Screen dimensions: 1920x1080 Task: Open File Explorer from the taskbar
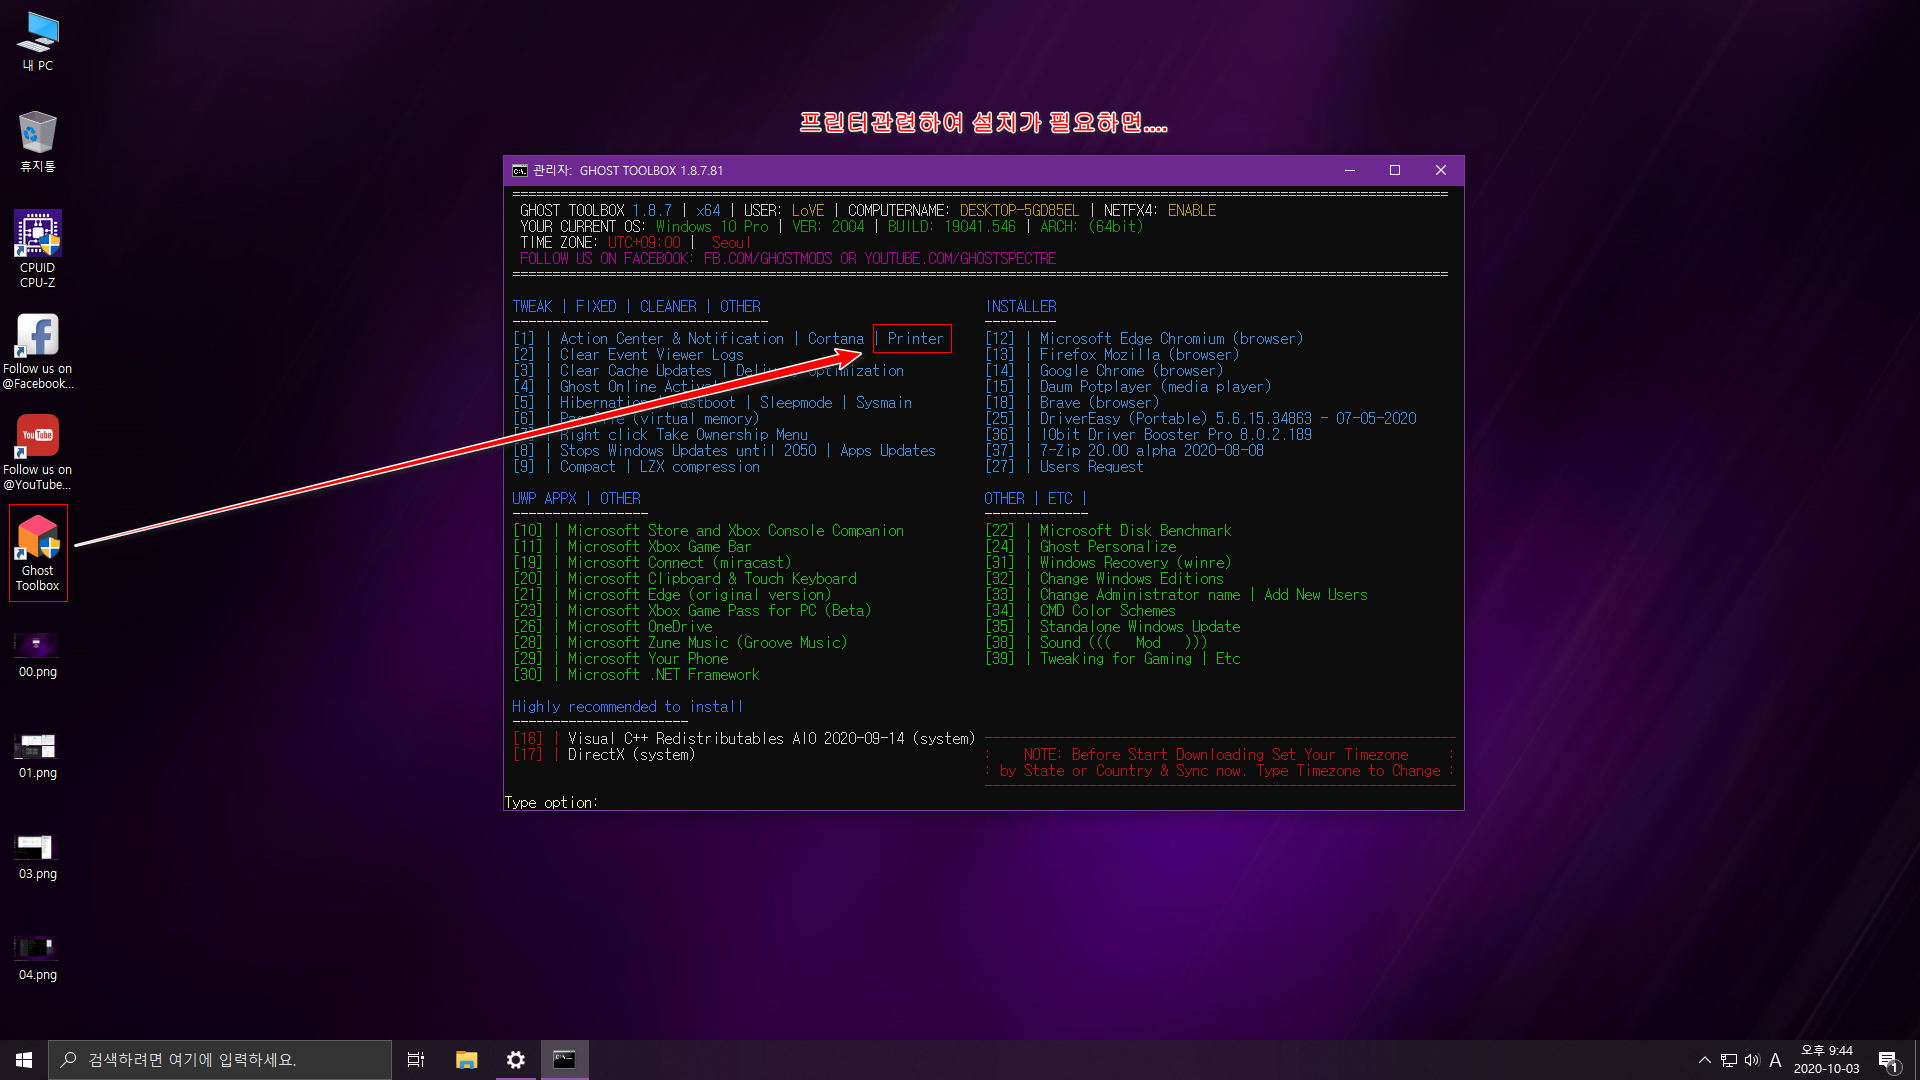pyautogui.click(x=466, y=1060)
